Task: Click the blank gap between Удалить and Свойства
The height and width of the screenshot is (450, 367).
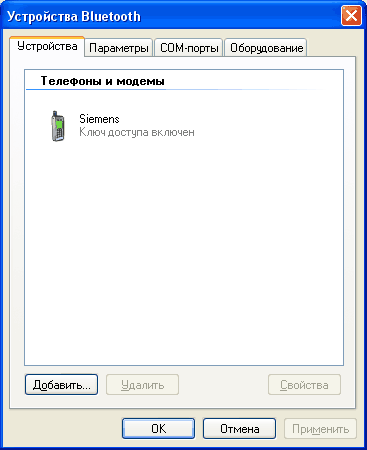Action: click(223, 385)
